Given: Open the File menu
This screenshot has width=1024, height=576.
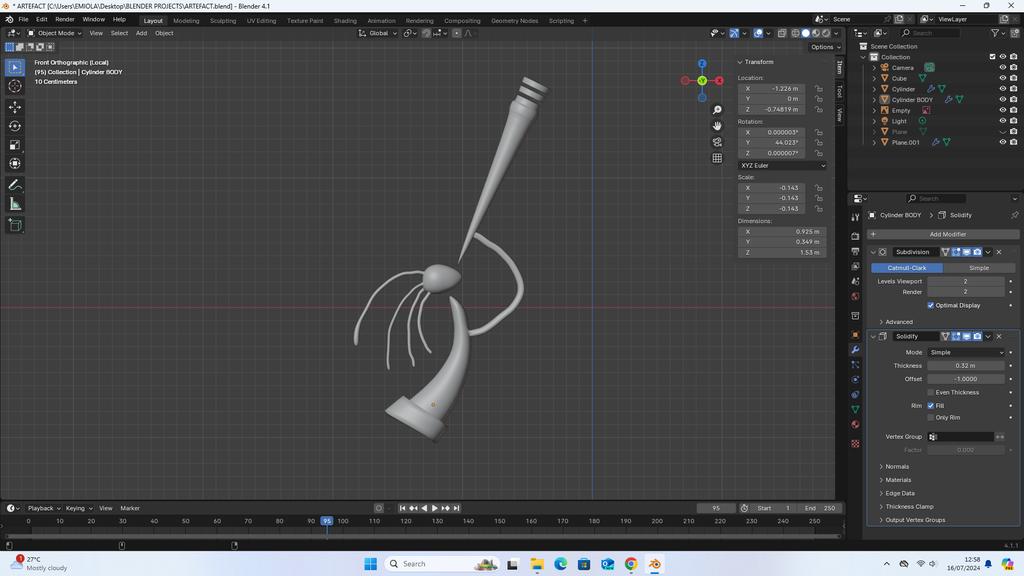Looking at the screenshot, I should pyautogui.click(x=23, y=20).
